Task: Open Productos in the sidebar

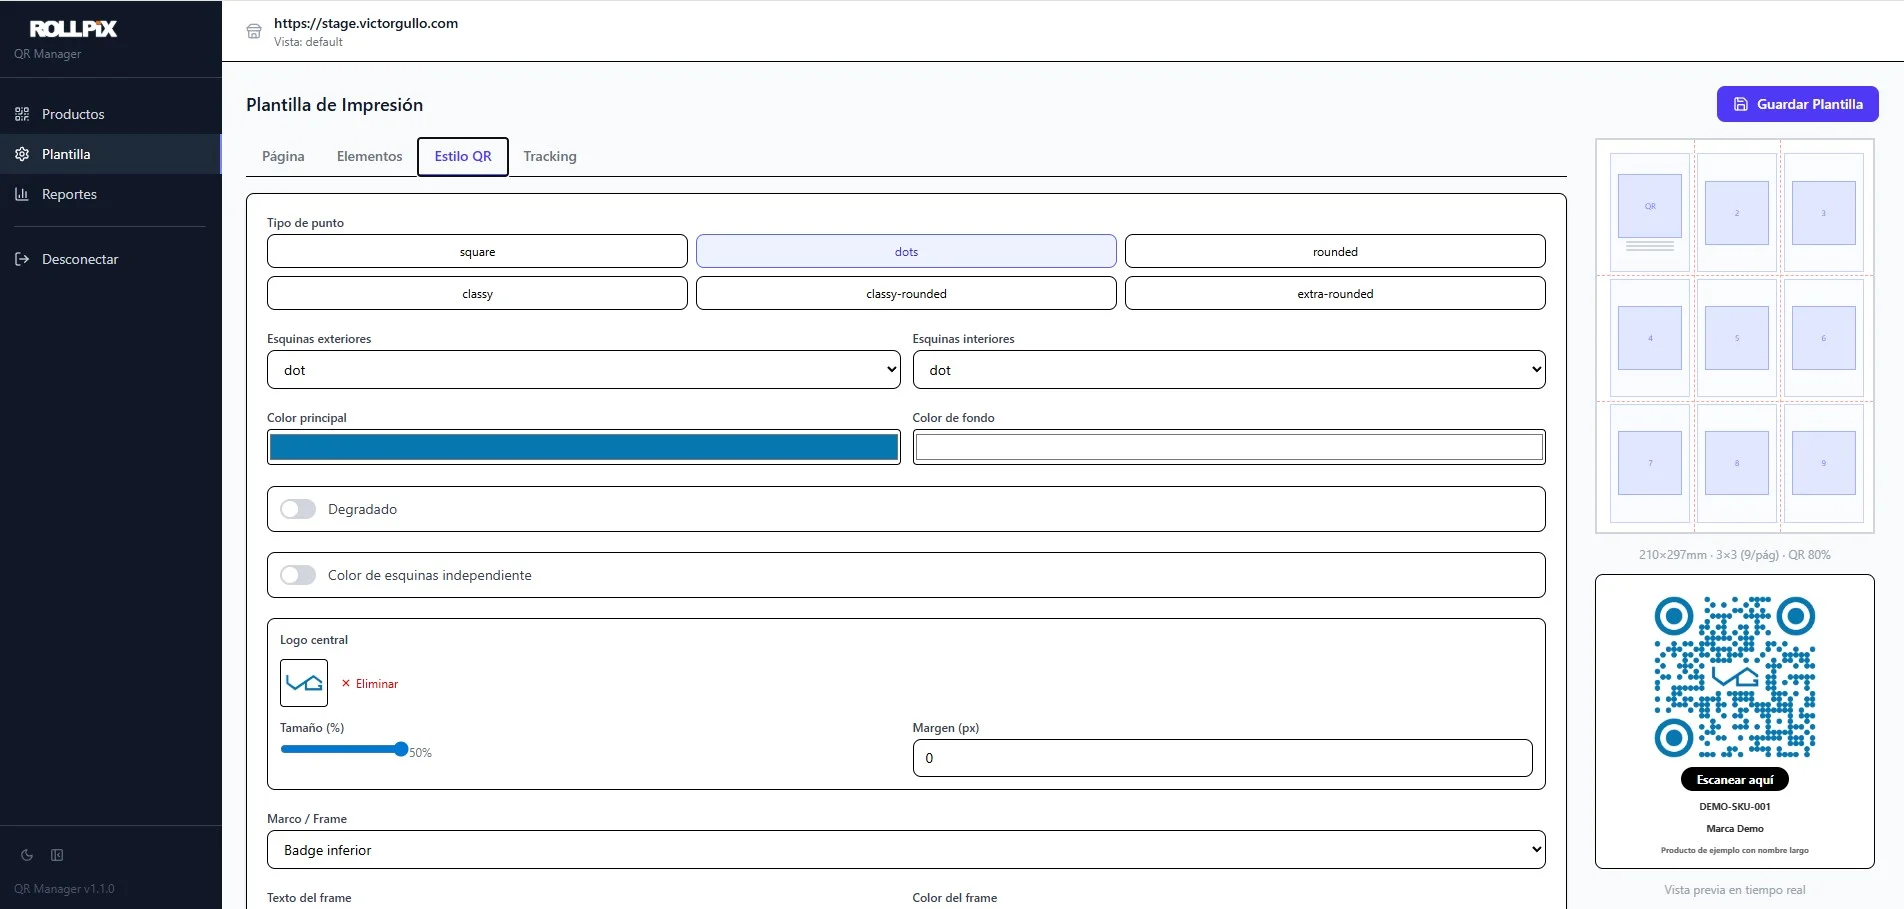Action: (110, 114)
